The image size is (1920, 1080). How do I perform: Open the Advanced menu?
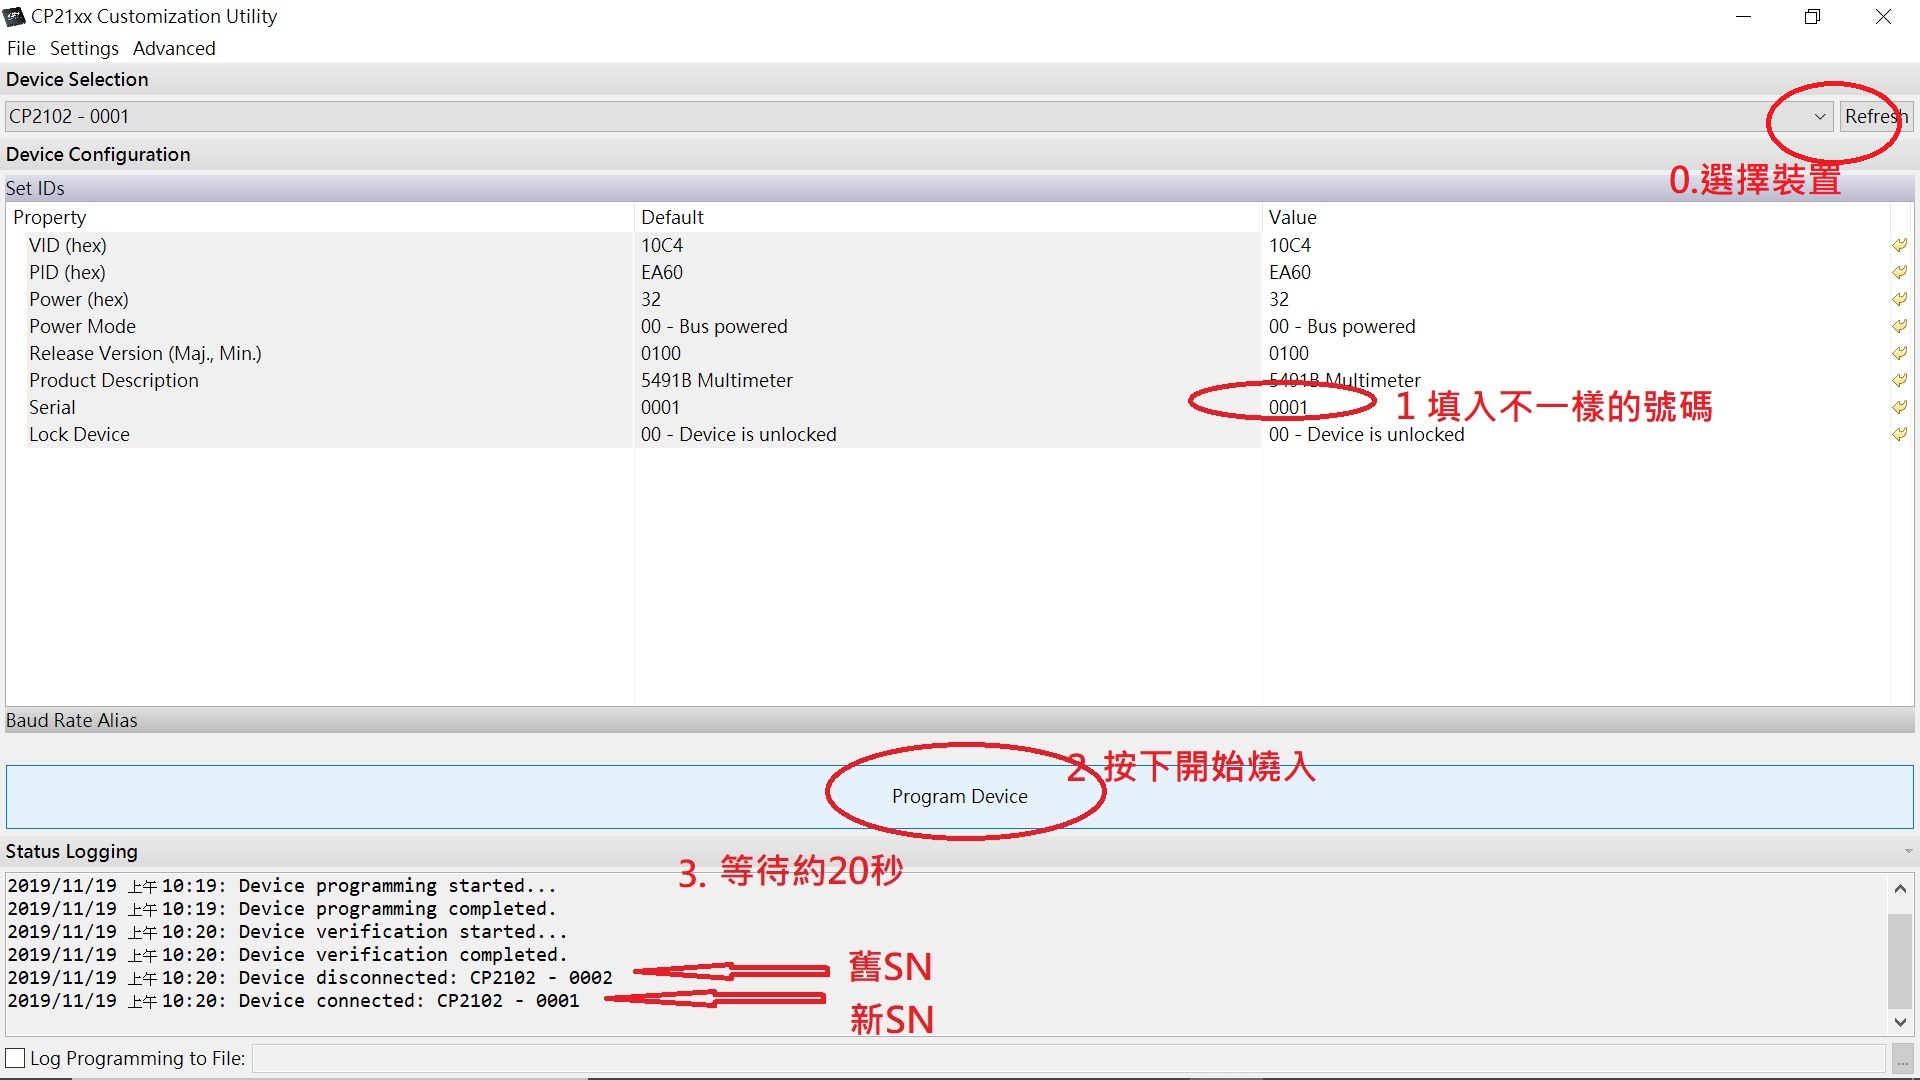pyautogui.click(x=174, y=48)
